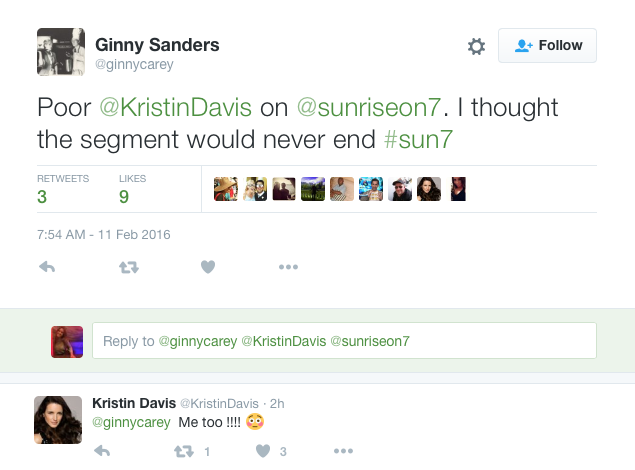Like Ginny Sanders' tweet with heart

[x=208, y=267]
